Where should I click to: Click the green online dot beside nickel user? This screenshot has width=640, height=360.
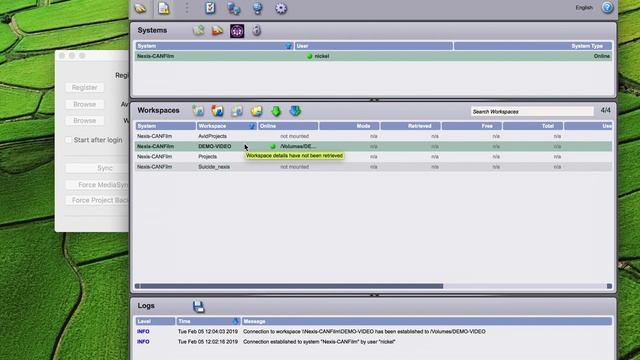pyautogui.click(x=309, y=56)
